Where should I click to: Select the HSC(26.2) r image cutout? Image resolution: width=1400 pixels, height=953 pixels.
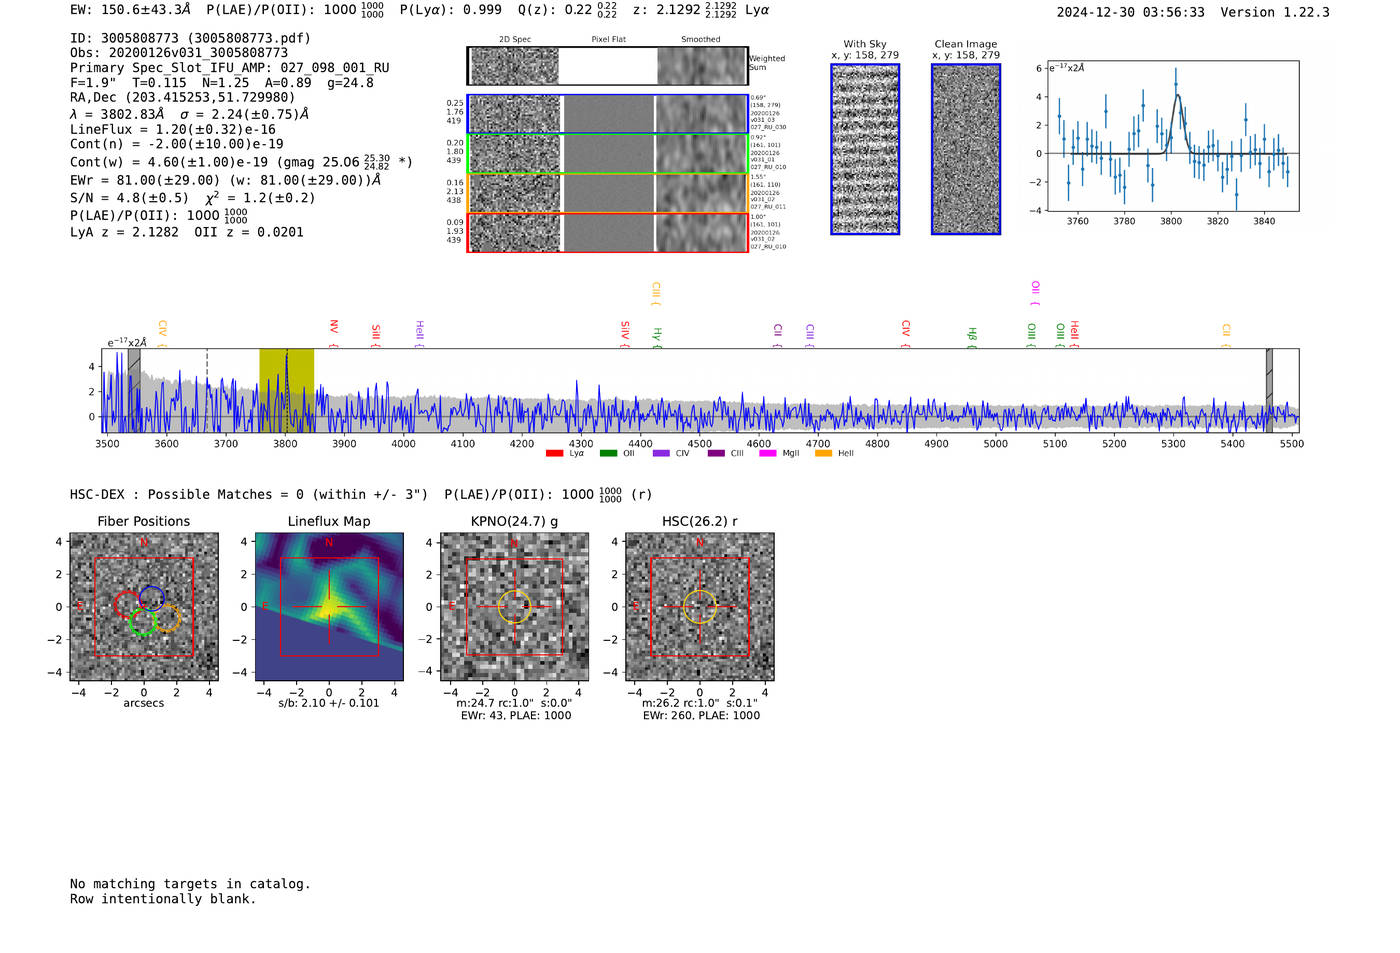(700, 607)
